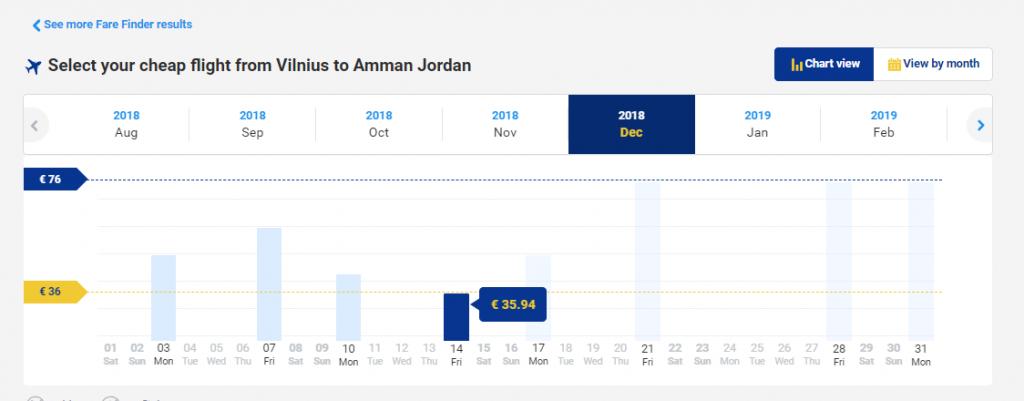This screenshot has width=1024, height=401.
Task: Switch to the View by month button
Action: 933,64
